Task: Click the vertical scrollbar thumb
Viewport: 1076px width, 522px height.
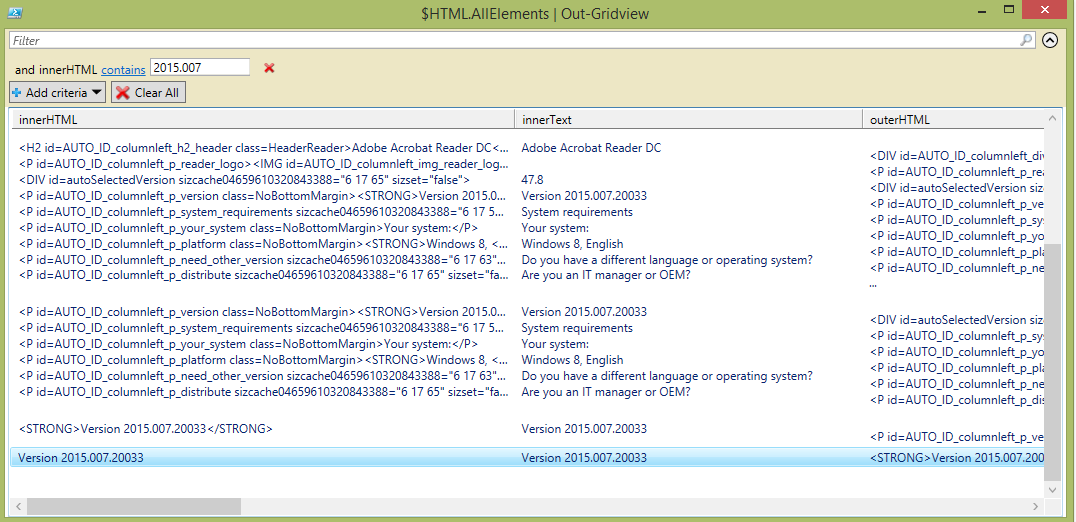Action: 1051,370
